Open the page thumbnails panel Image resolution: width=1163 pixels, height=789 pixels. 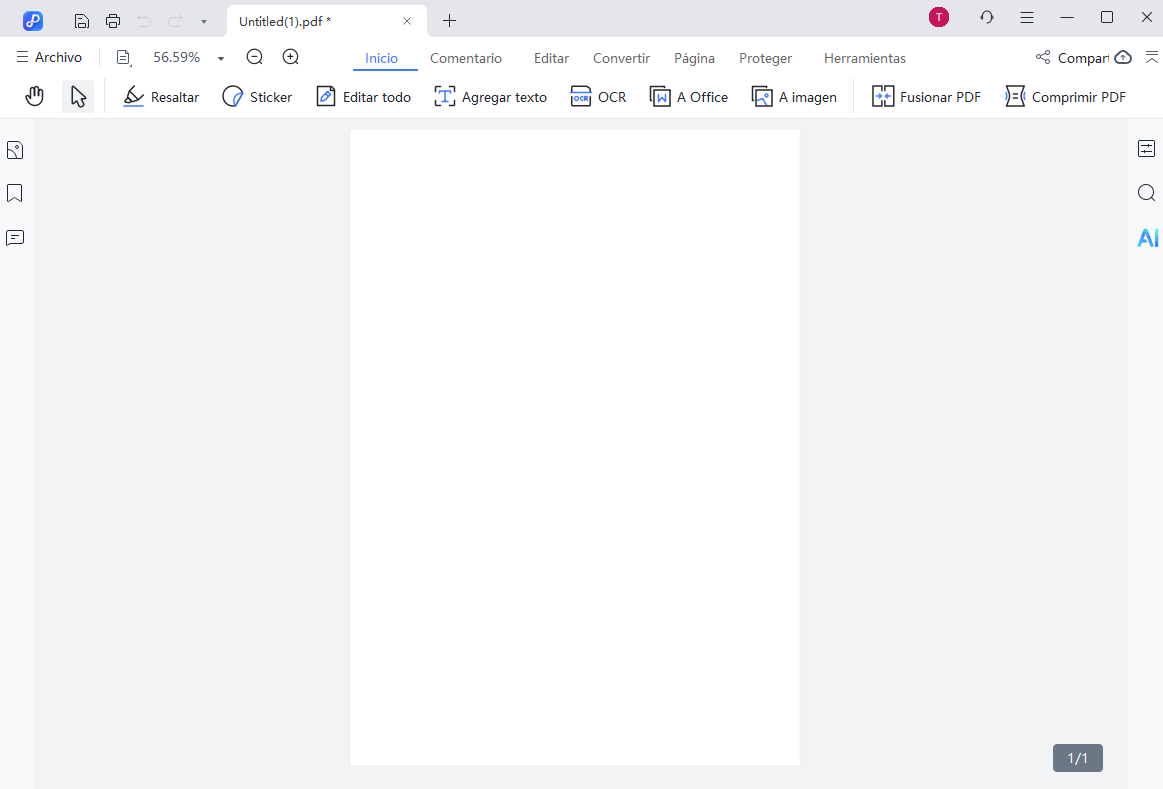[x=14, y=149]
